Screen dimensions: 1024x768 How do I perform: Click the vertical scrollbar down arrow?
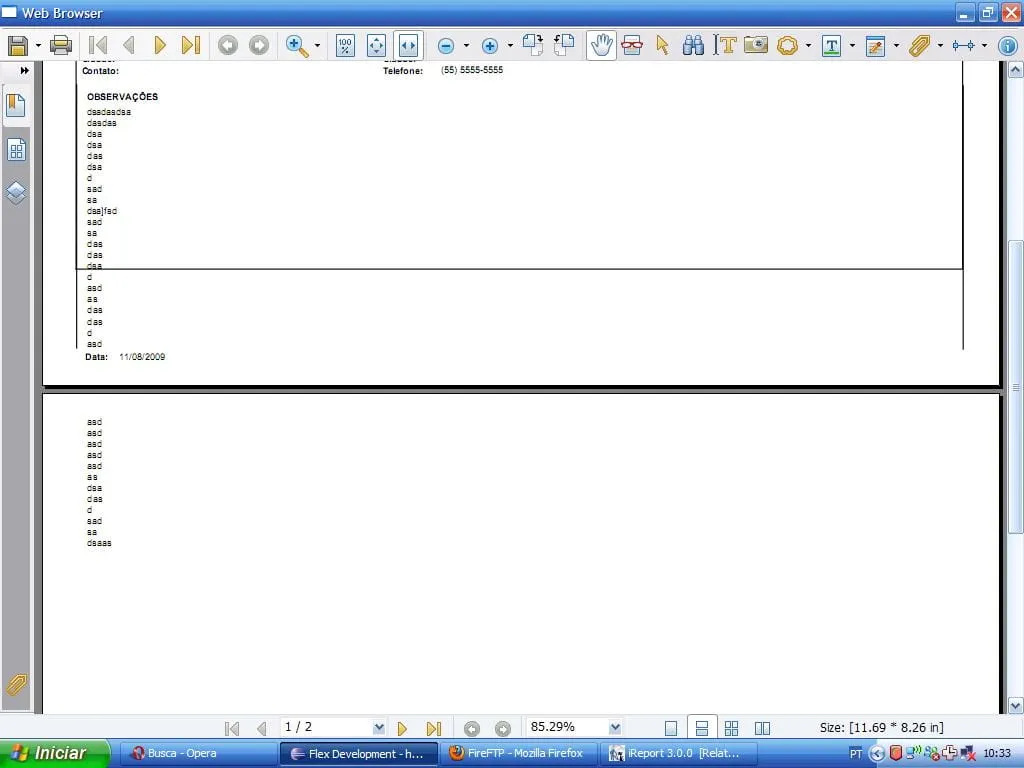click(x=1016, y=705)
